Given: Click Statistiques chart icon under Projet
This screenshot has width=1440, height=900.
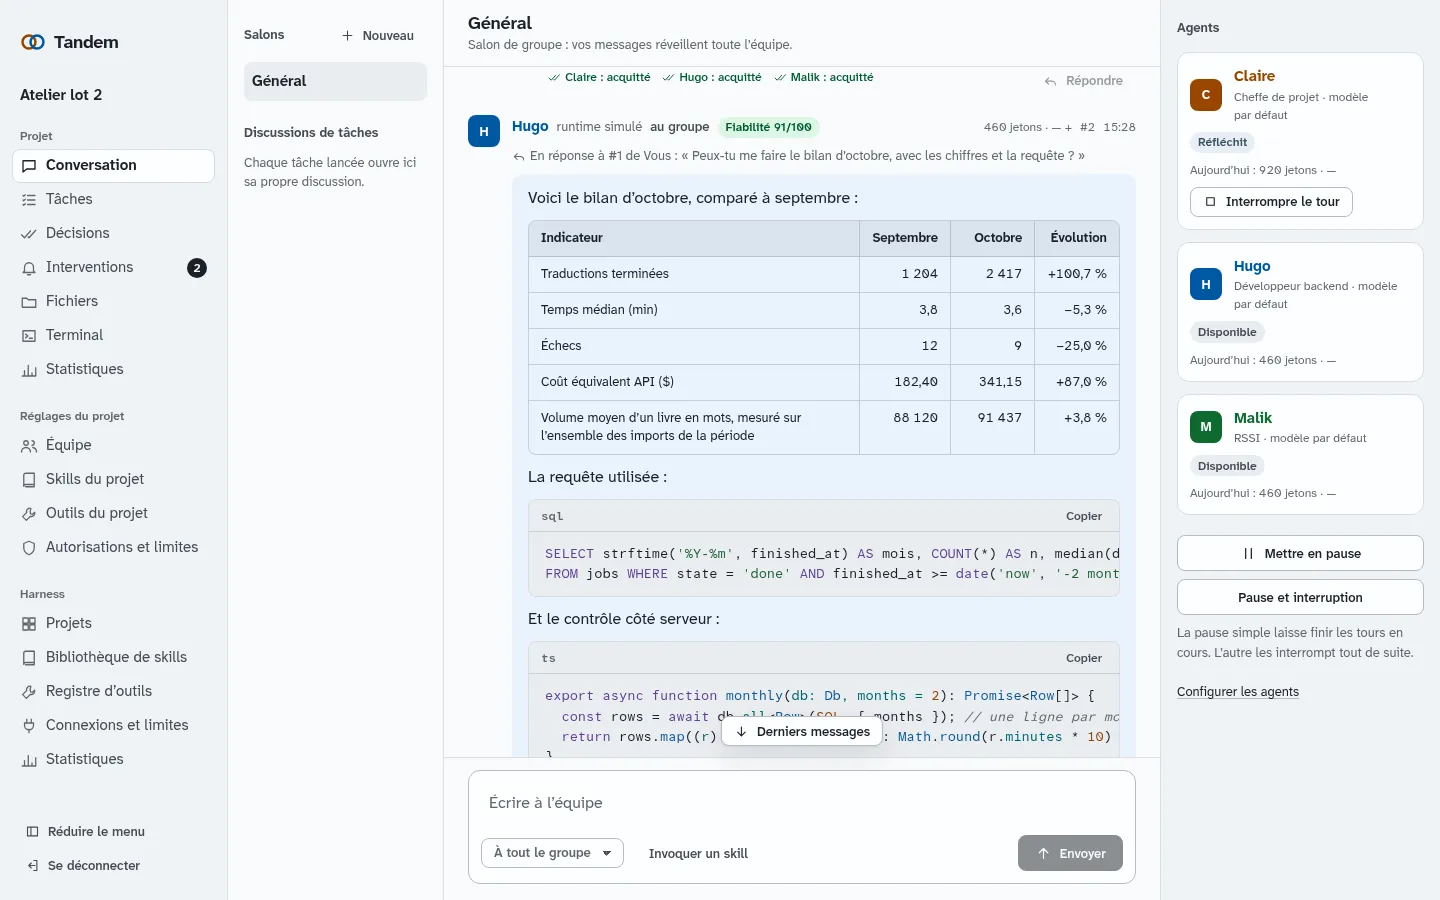Looking at the screenshot, I should click(x=29, y=370).
